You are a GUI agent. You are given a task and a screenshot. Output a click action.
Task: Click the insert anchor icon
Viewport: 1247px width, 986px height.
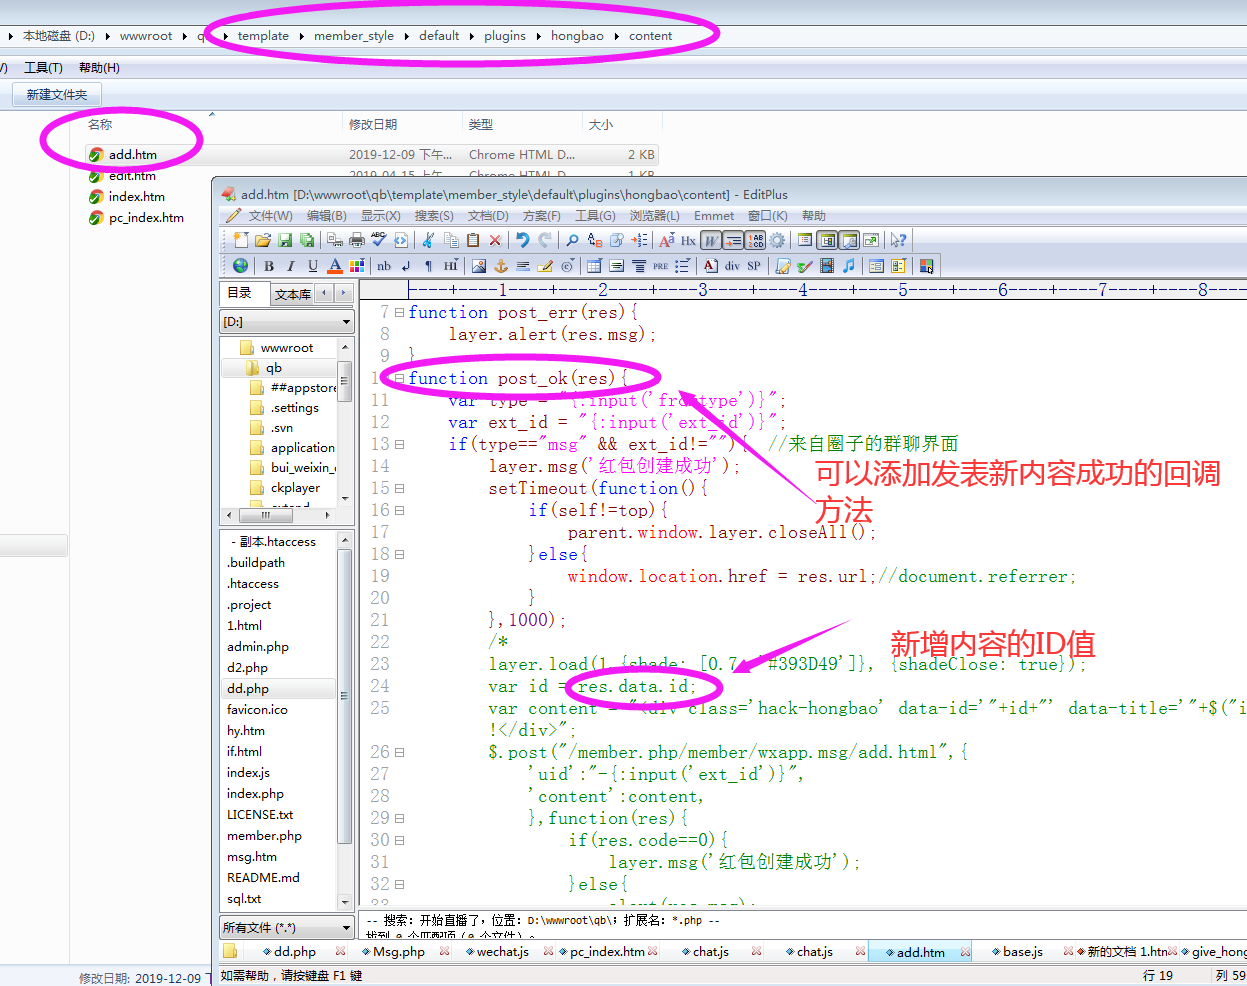[501, 266]
